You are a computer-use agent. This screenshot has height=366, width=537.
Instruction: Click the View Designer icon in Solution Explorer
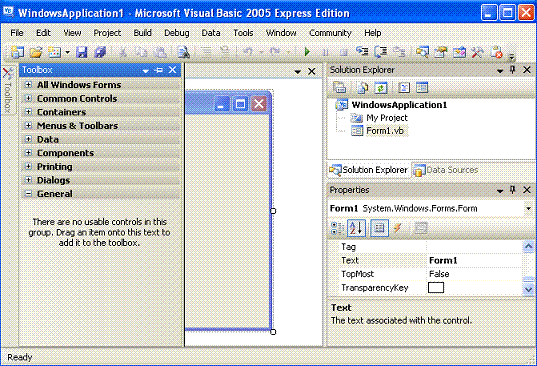coord(422,88)
